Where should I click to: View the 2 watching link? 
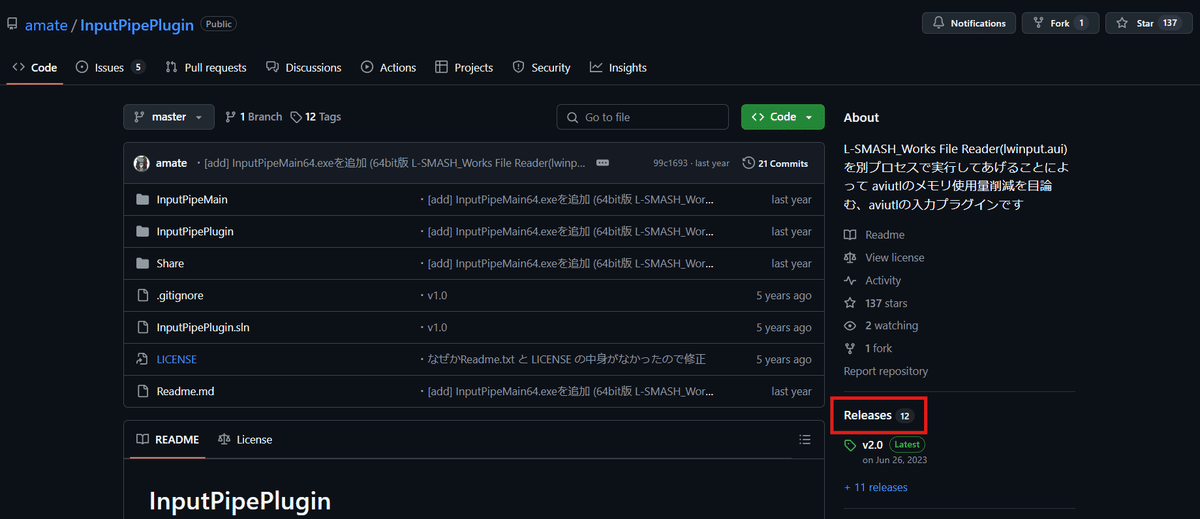pos(892,326)
